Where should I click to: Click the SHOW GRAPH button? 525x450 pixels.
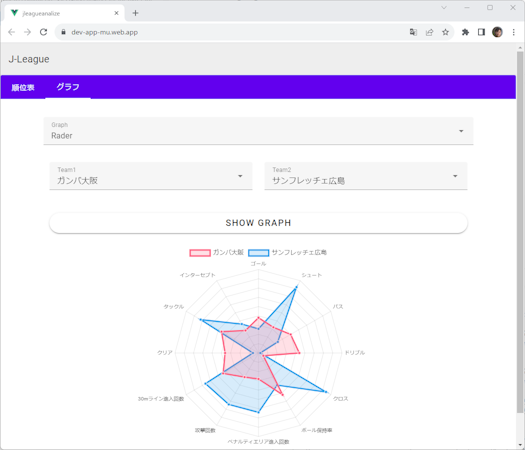click(x=258, y=223)
